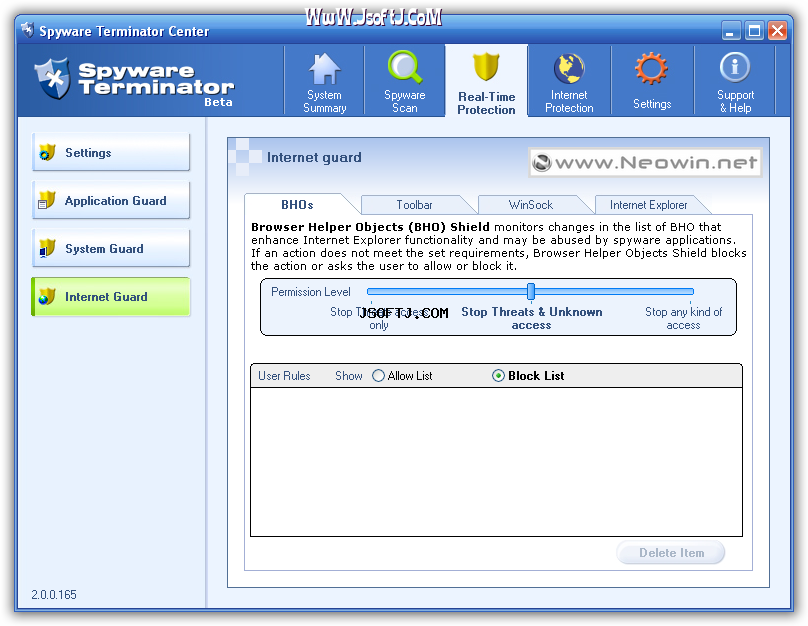Open sidebar Settings button
This screenshot has height=626, width=808.
pyautogui.click(x=111, y=152)
